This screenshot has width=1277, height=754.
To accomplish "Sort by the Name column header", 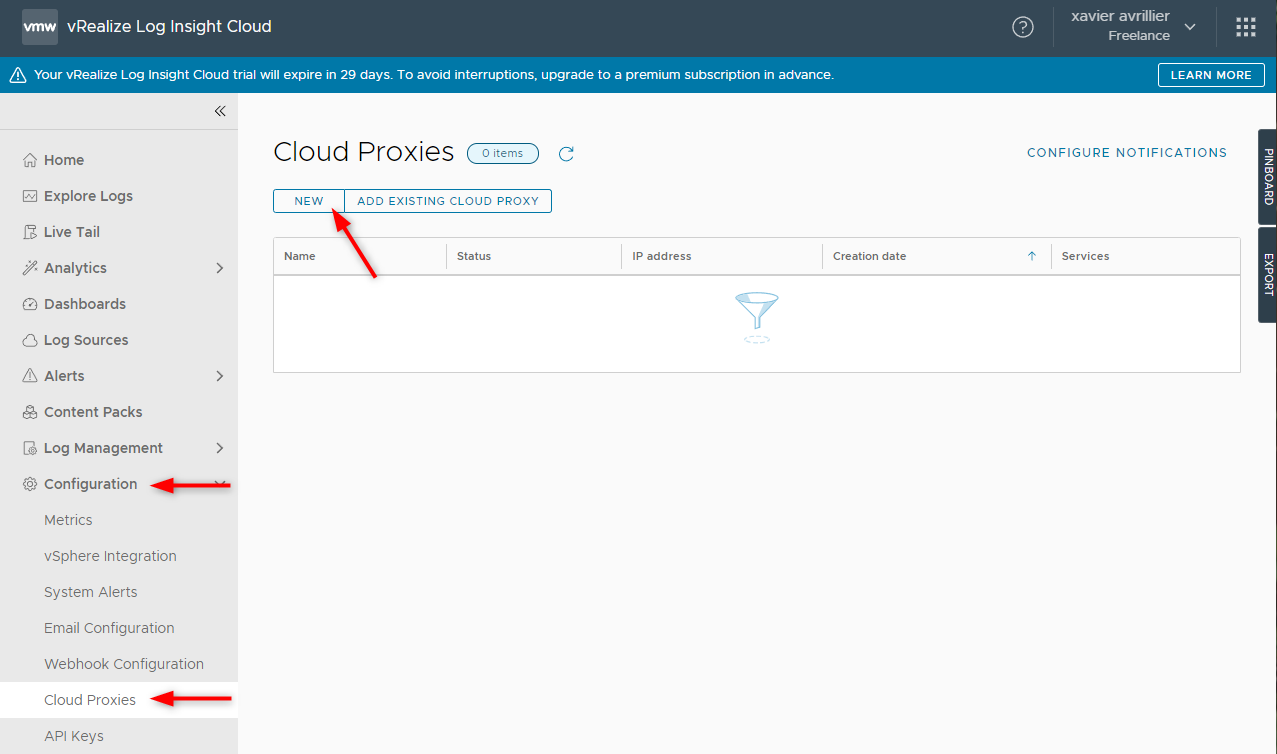I will pos(300,256).
